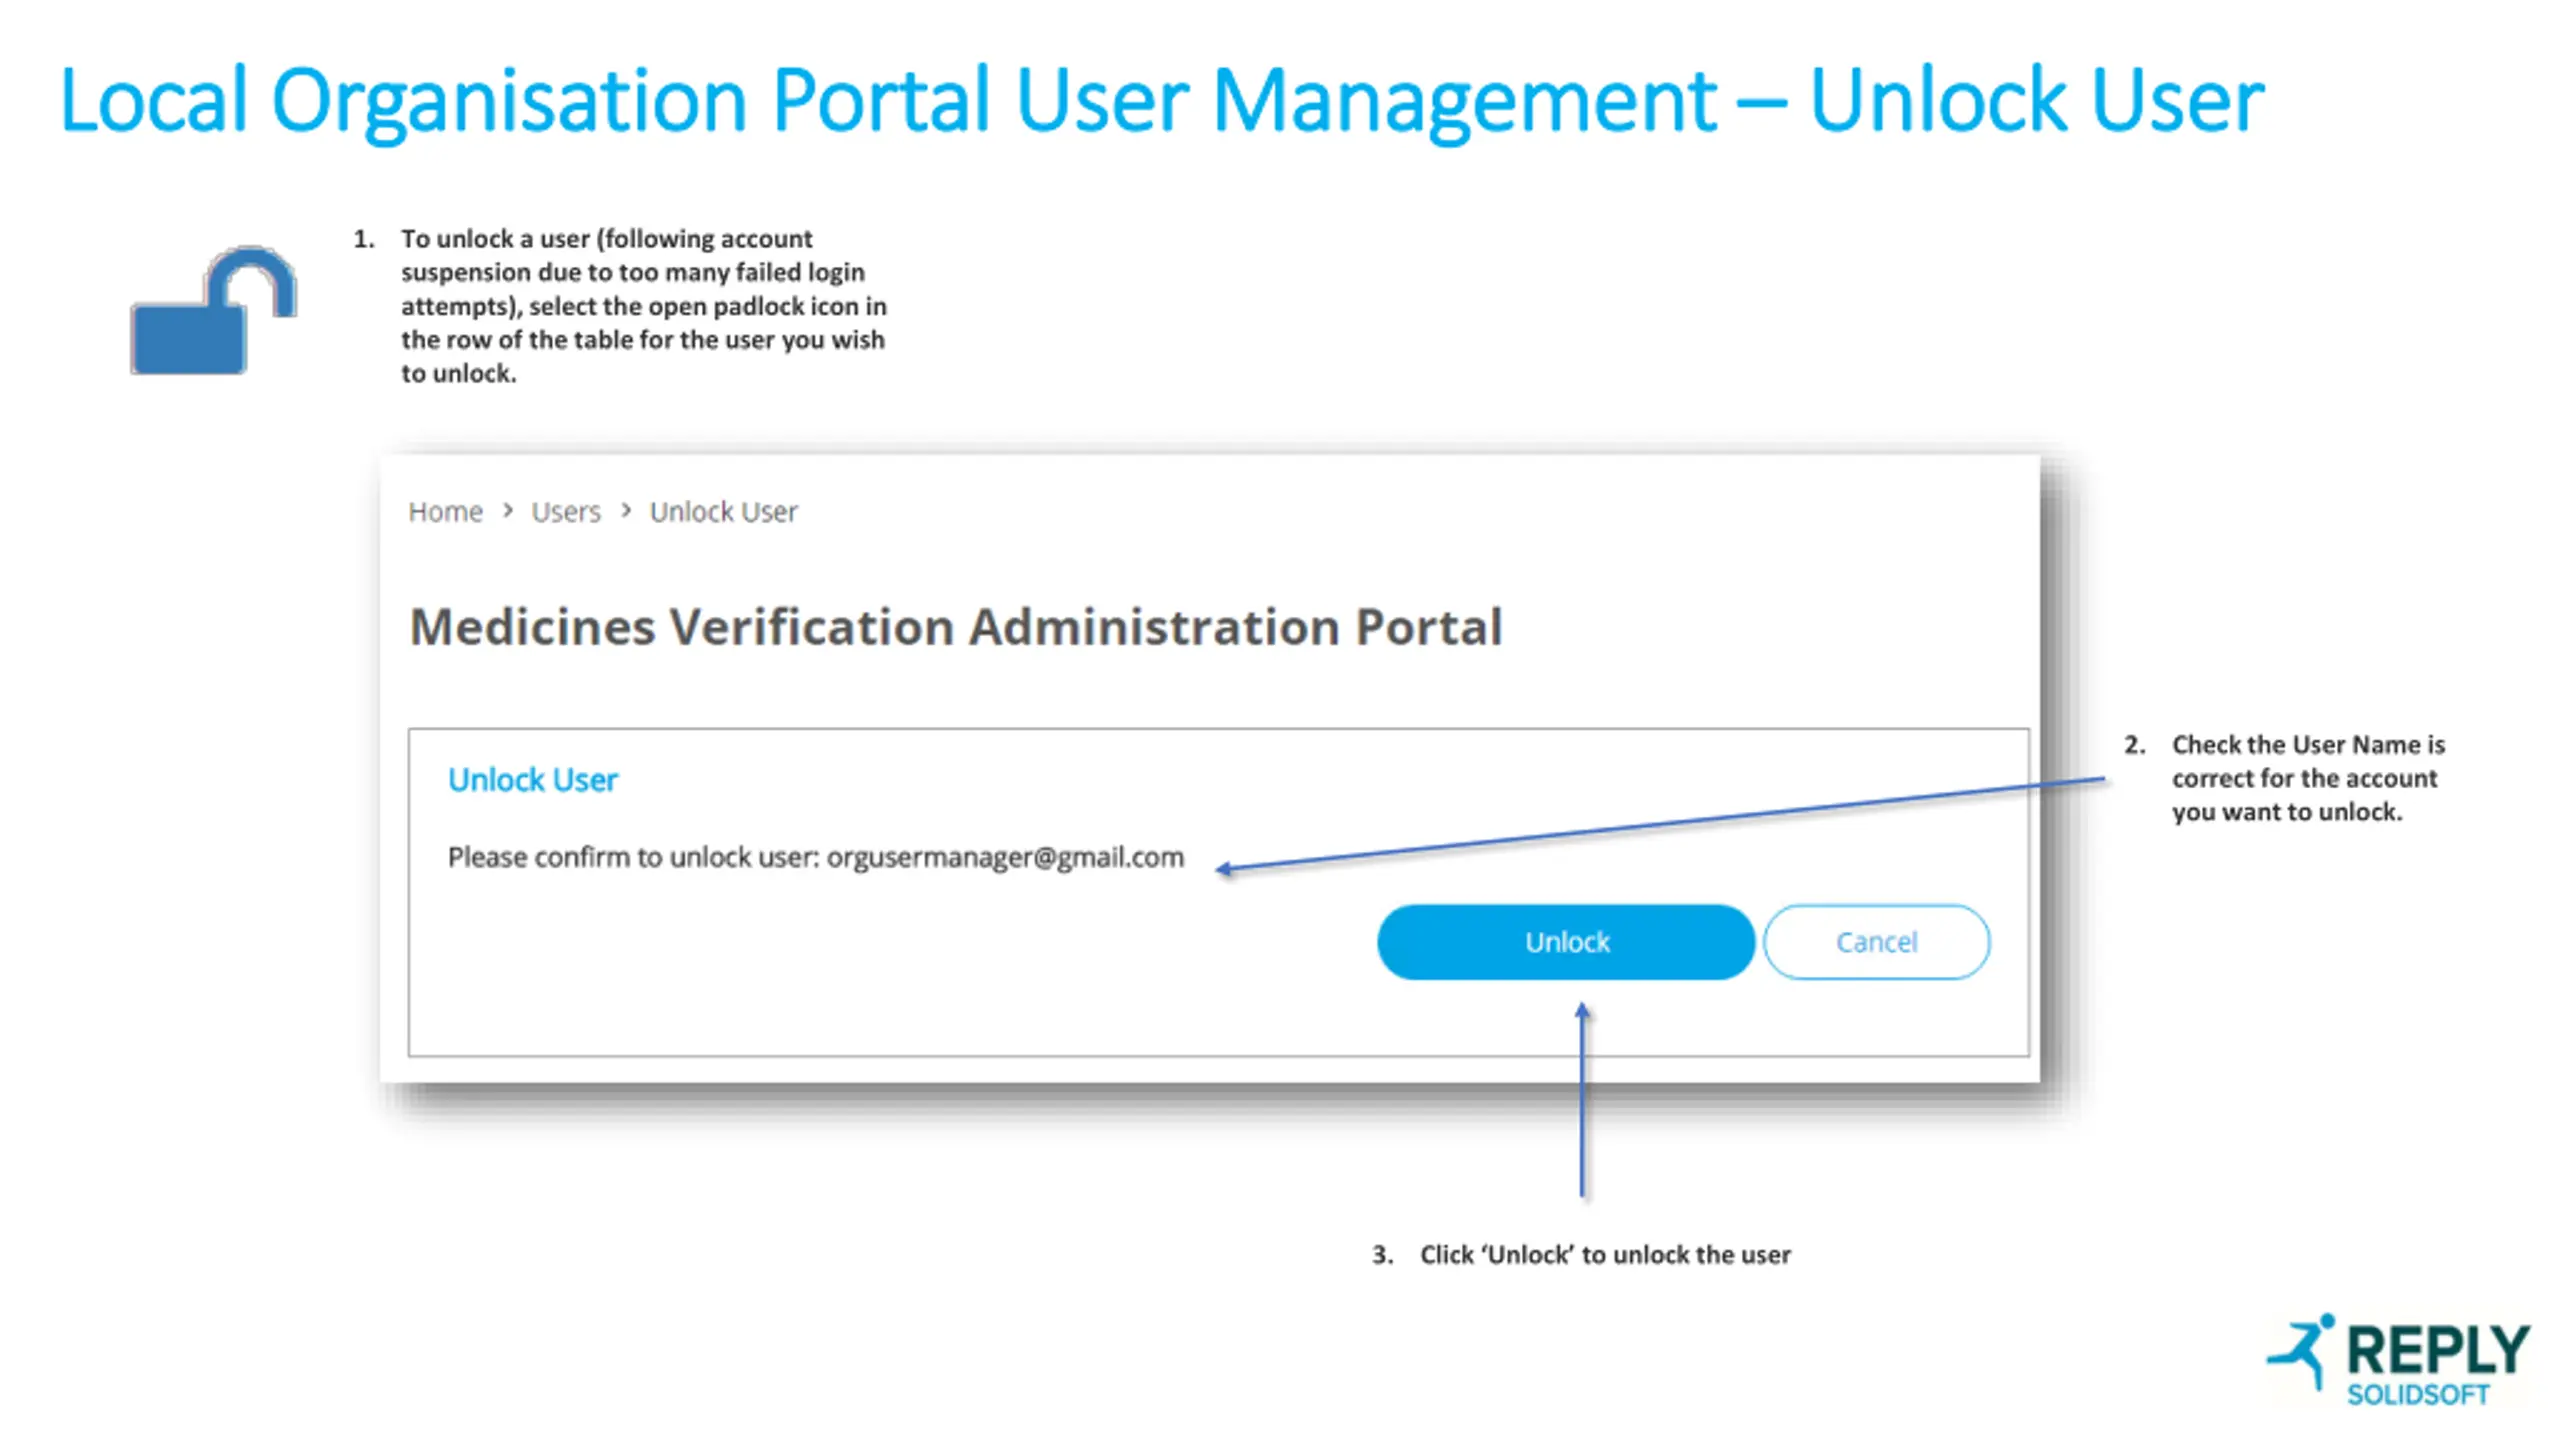Click the slide title about Unlock User
Viewport: 2560px width, 1440px height.
coord(1160,100)
